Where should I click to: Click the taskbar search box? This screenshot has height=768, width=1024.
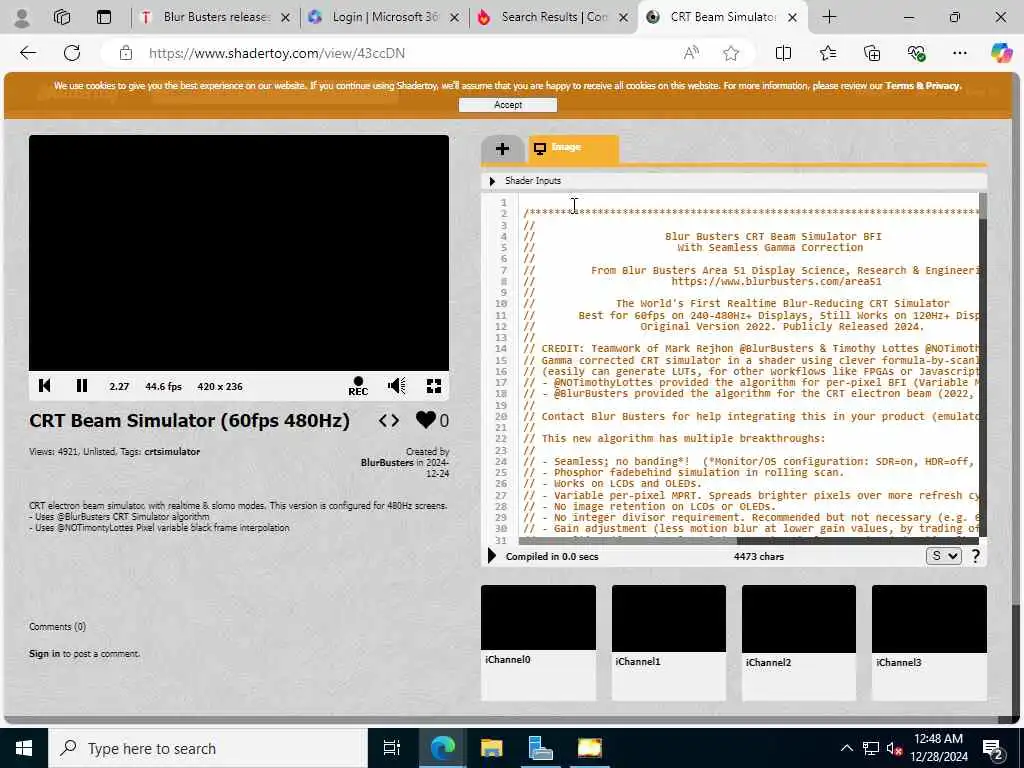(208, 748)
